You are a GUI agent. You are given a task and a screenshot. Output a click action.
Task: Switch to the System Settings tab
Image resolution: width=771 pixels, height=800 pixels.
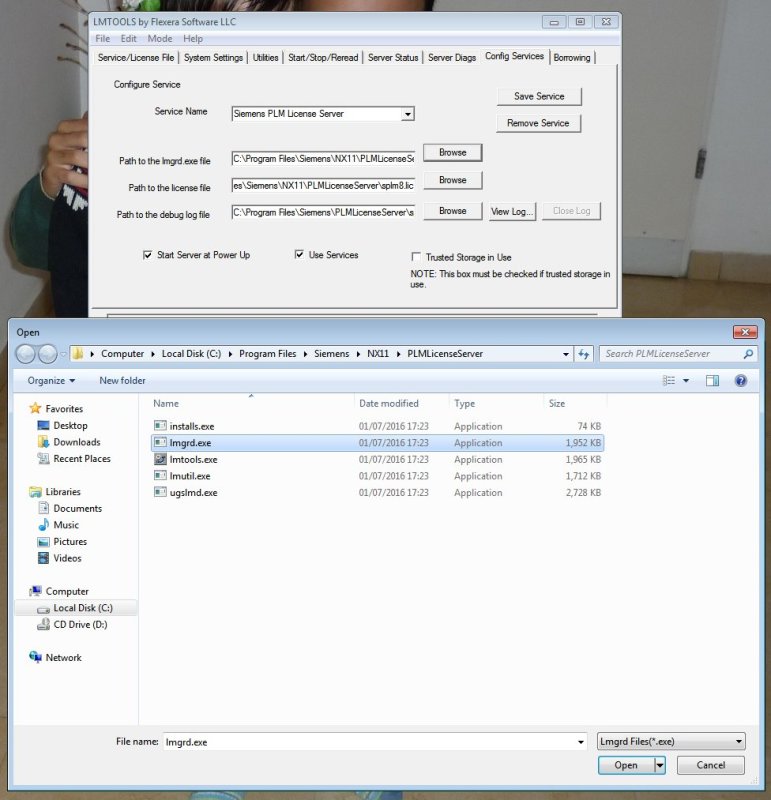point(213,58)
